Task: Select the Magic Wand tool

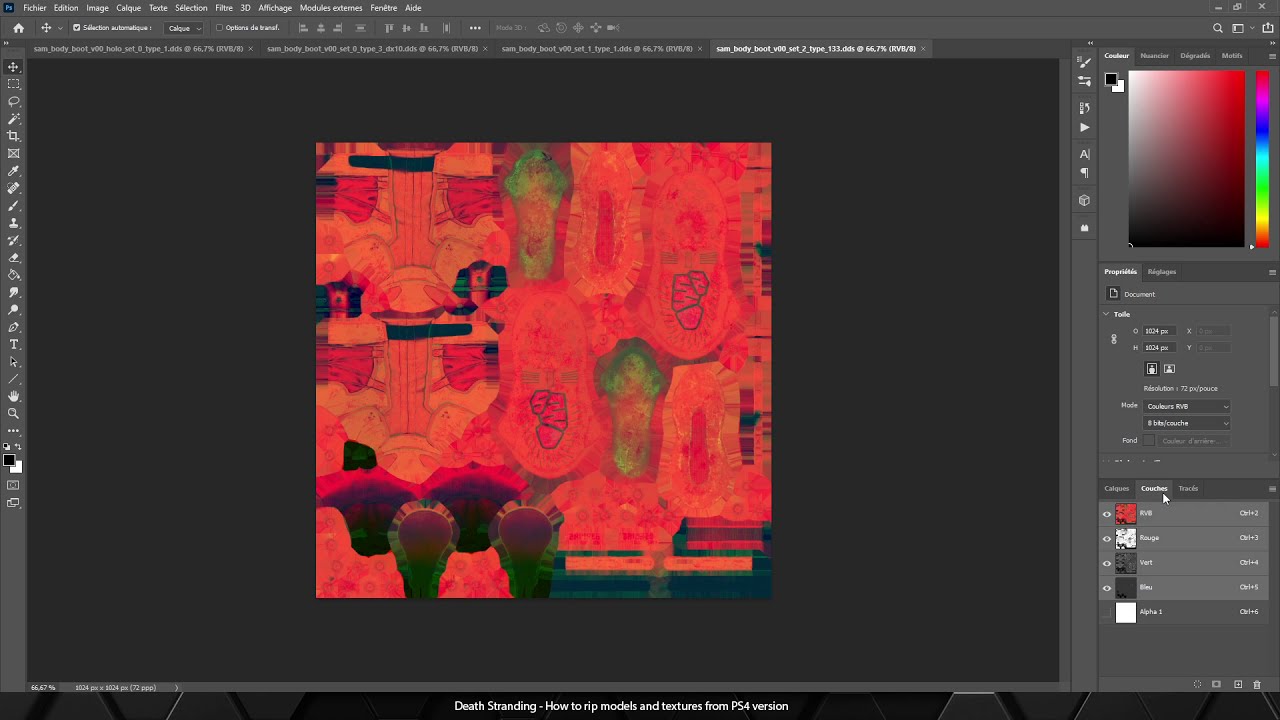Action: click(x=13, y=119)
